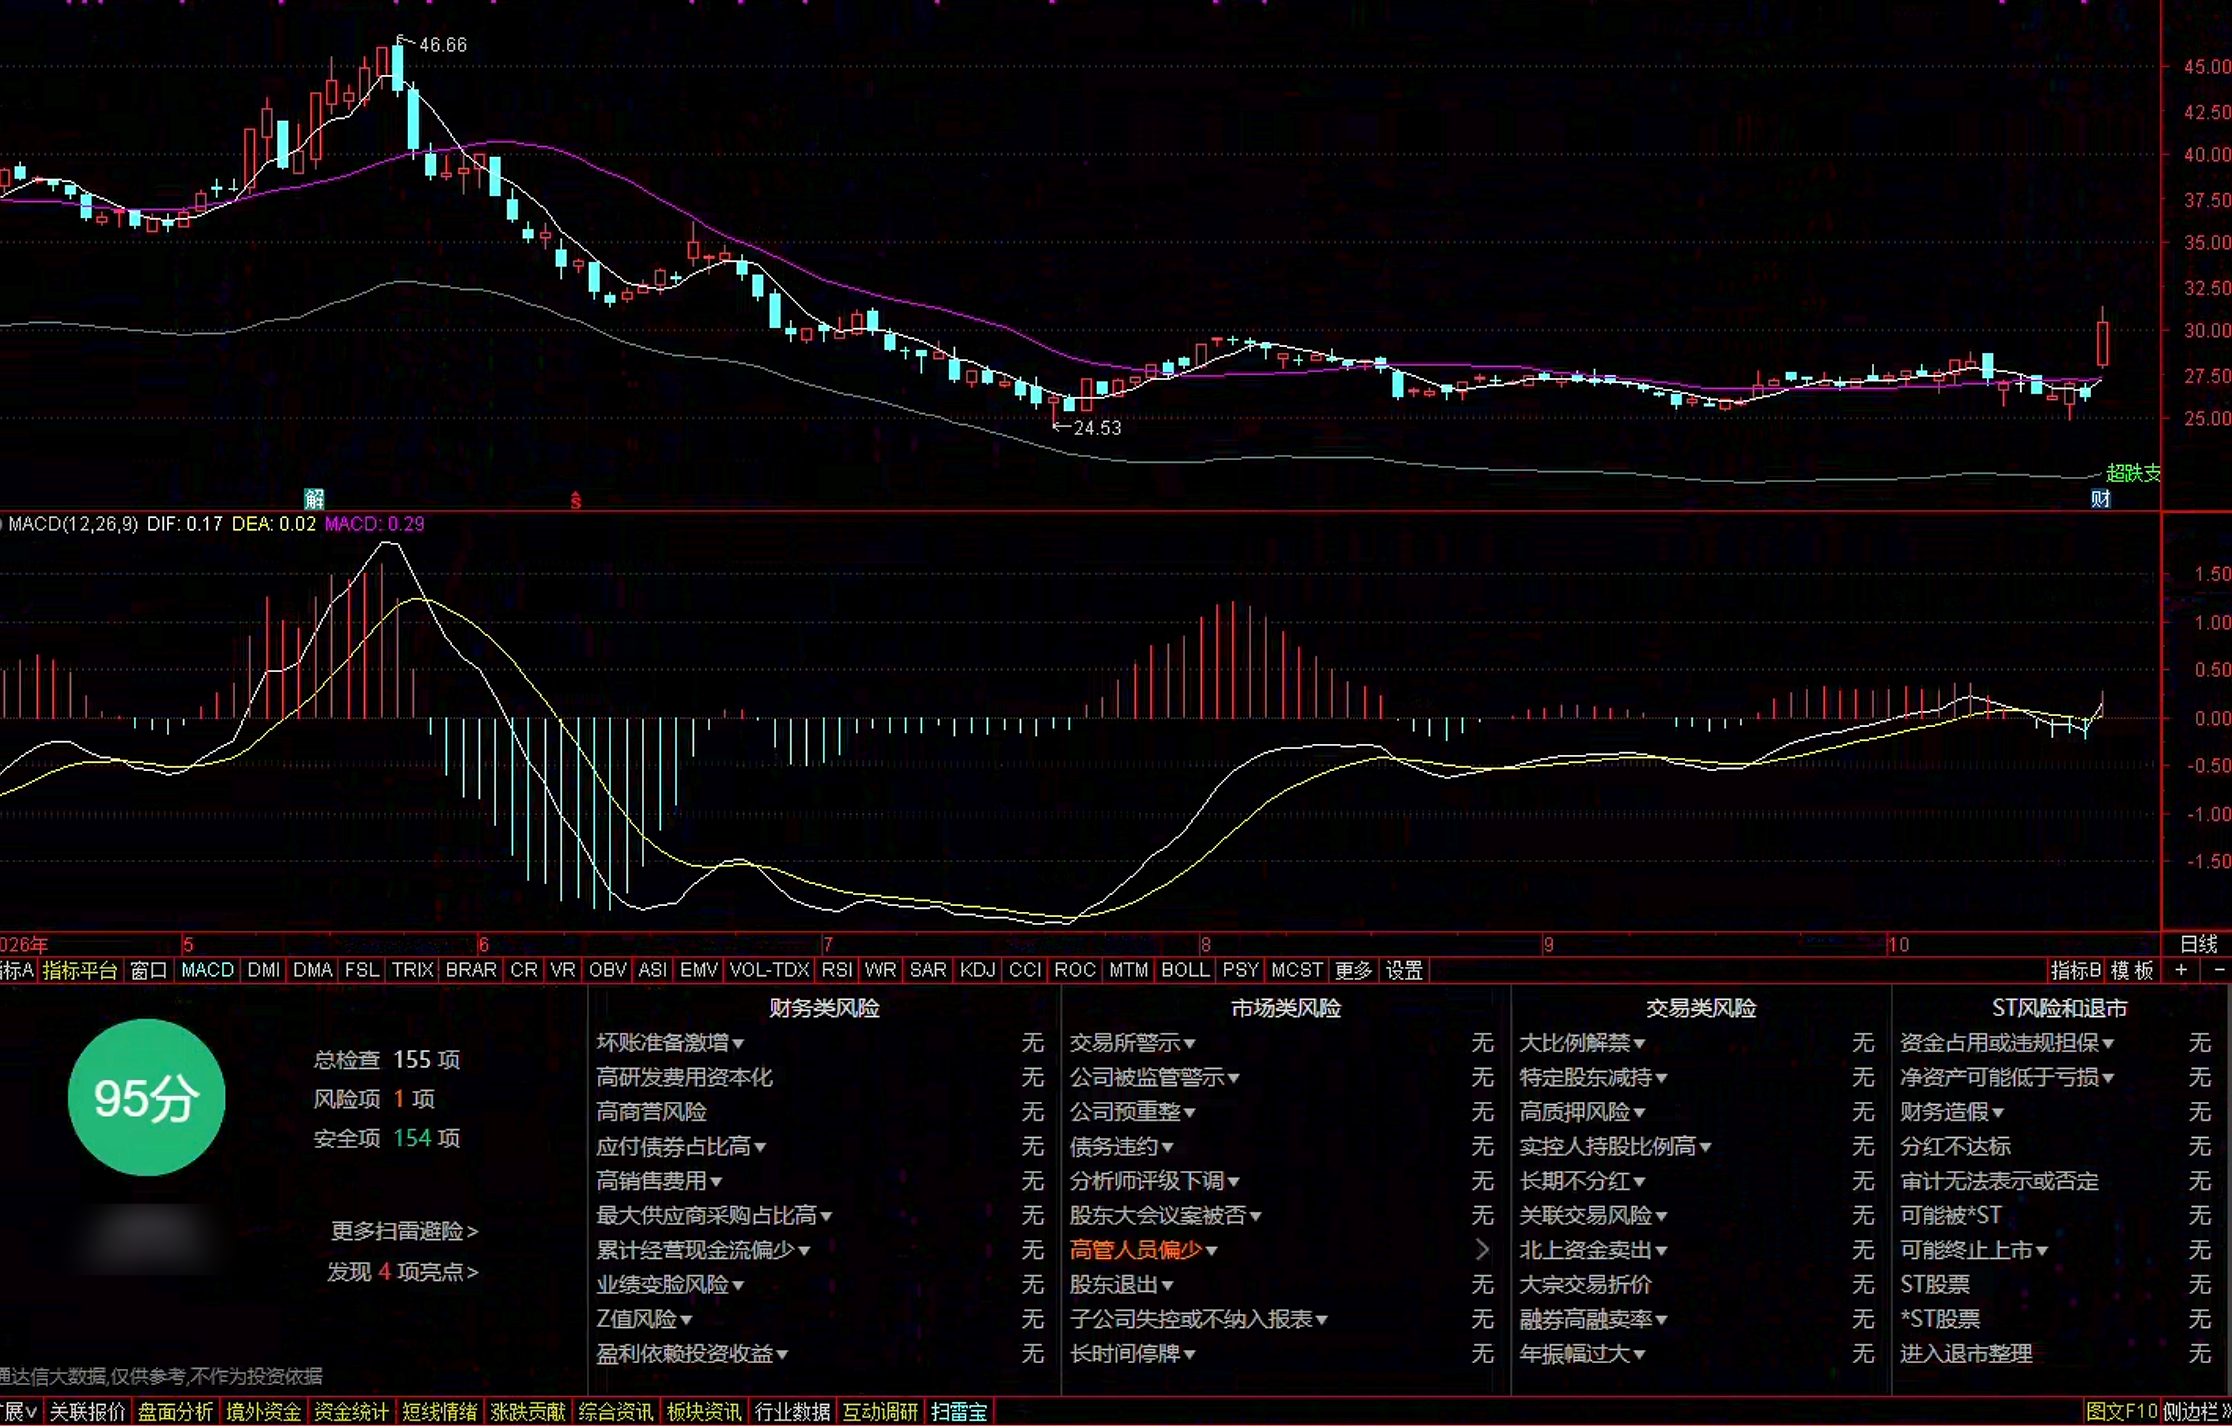Click the plus zoom-in icon beside 模板

pos(2181,969)
